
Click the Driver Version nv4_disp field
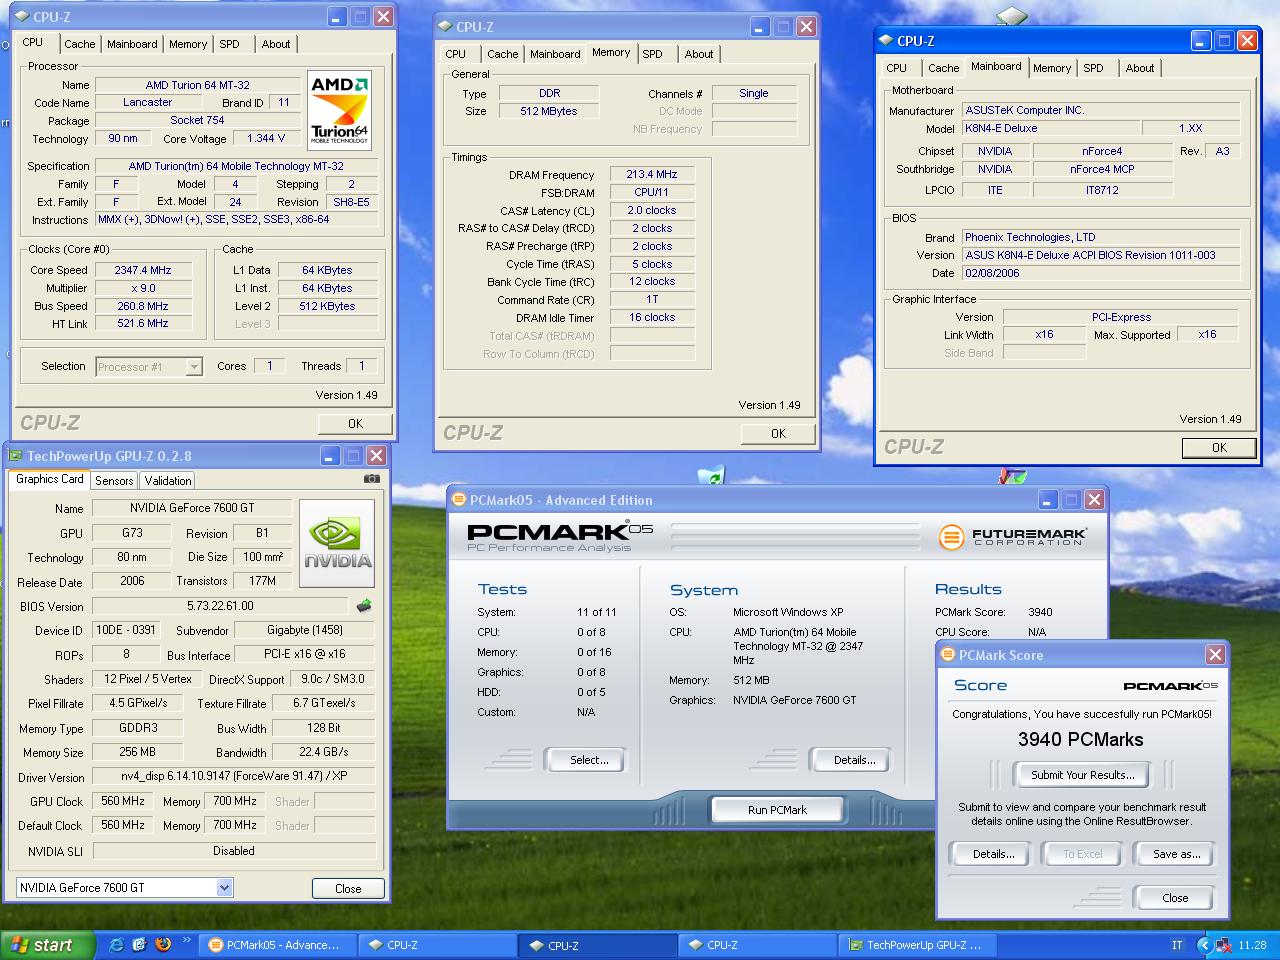(x=233, y=776)
